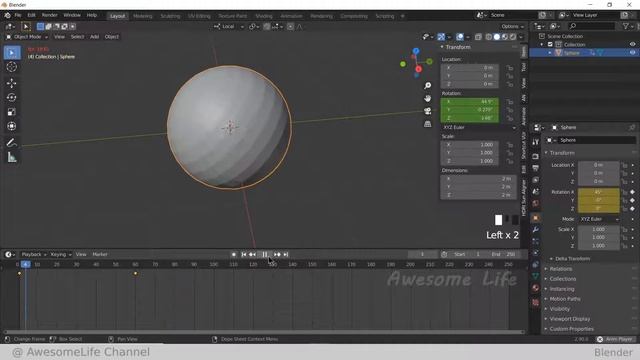
Task: Open the Window menu
Action: 72,15
